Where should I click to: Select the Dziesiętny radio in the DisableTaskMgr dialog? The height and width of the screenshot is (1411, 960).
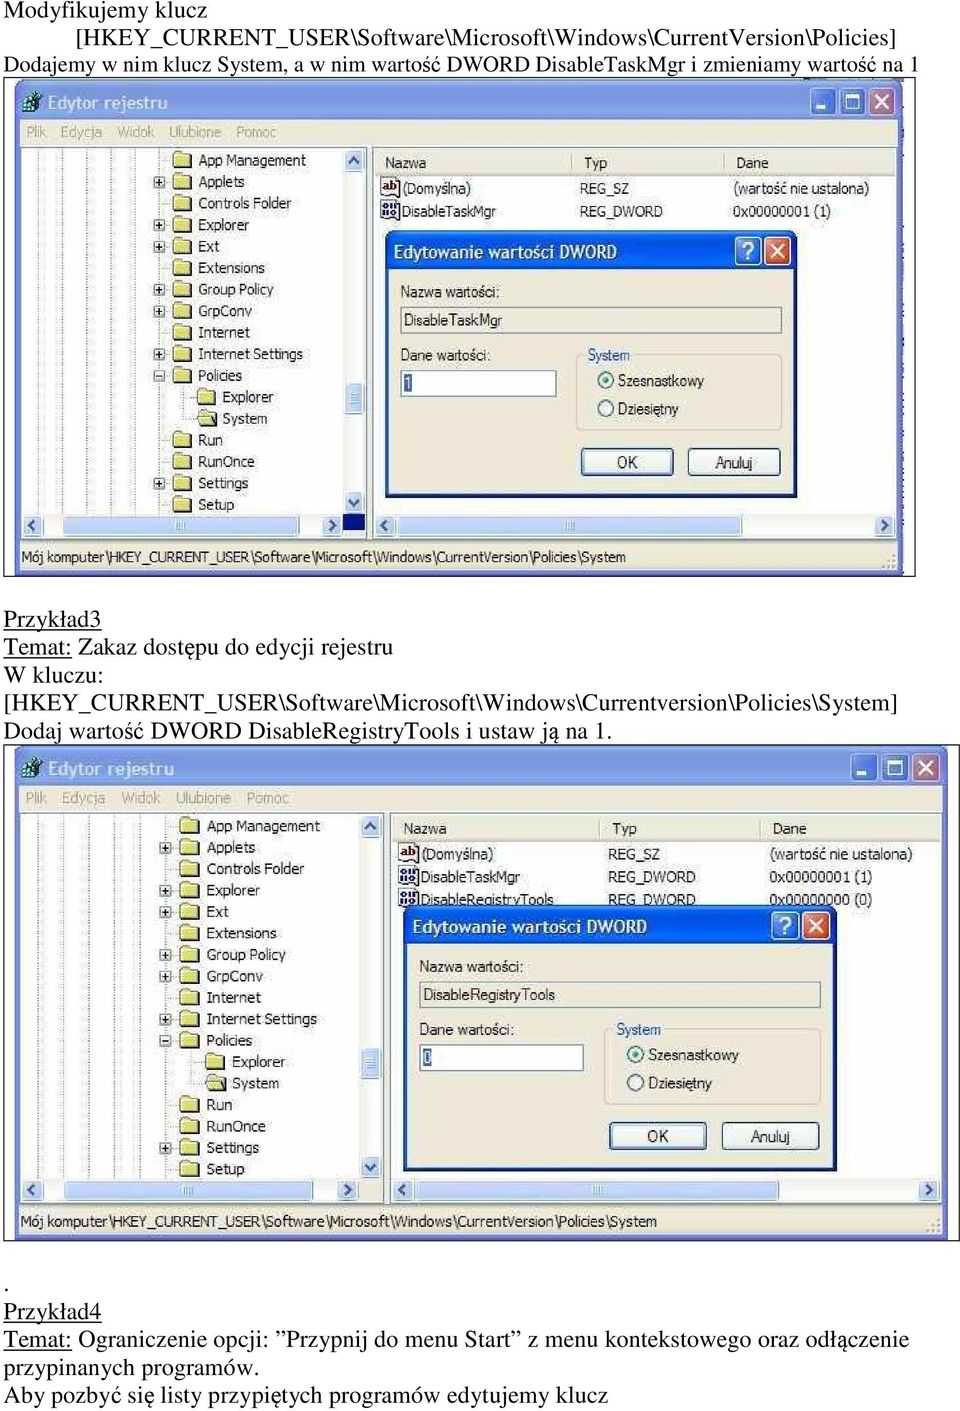click(x=605, y=409)
